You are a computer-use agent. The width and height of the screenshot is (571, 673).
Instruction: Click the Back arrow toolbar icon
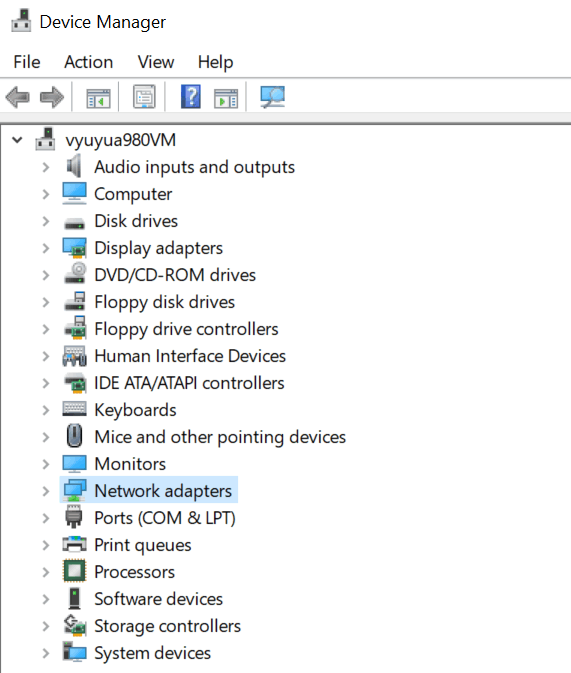pos(18,97)
